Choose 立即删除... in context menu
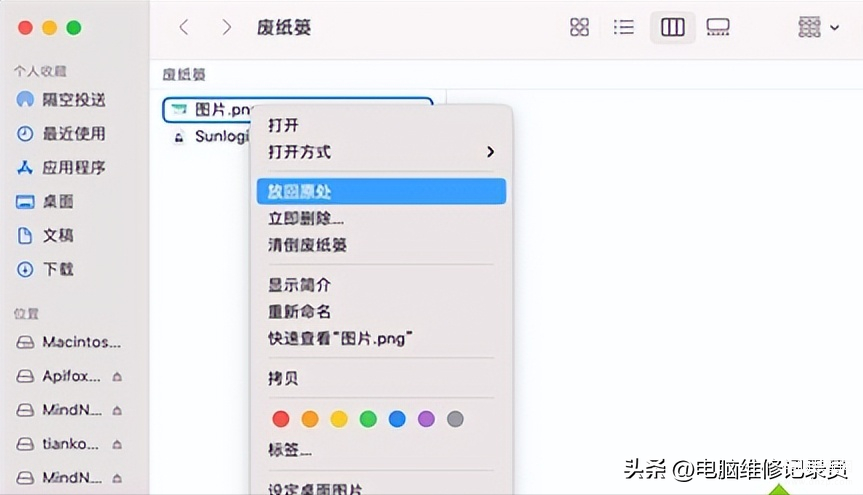This screenshot has height=495, width=863. (305, 219)
